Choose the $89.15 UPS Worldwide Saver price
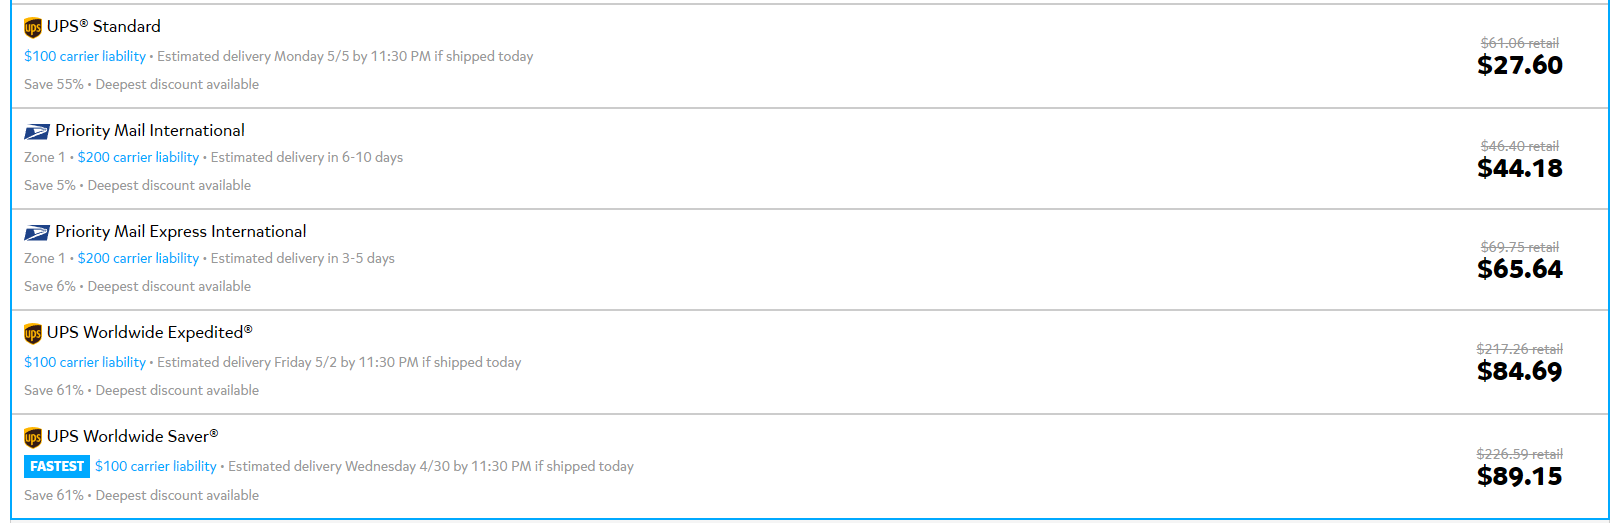 click(x=1520, y=476)
